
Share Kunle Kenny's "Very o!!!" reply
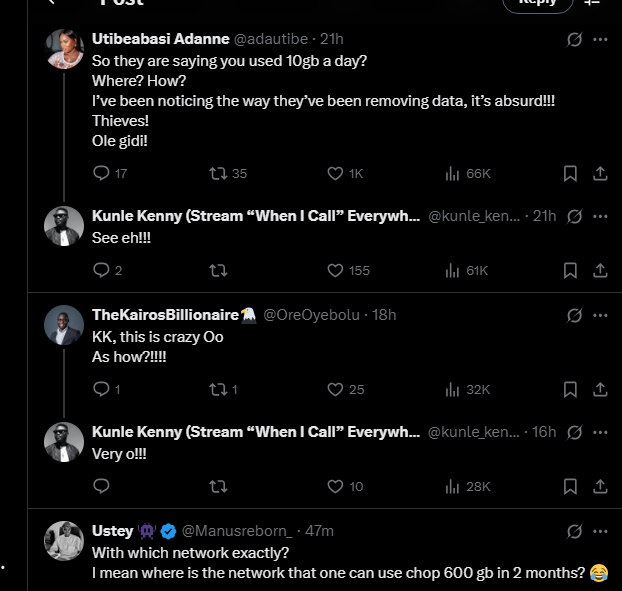(600, 486)
